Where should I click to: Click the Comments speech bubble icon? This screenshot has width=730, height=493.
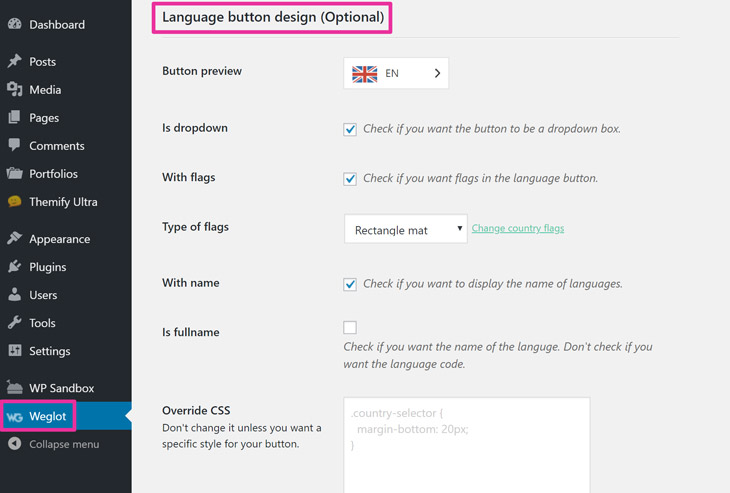click(x=14, y=145)
